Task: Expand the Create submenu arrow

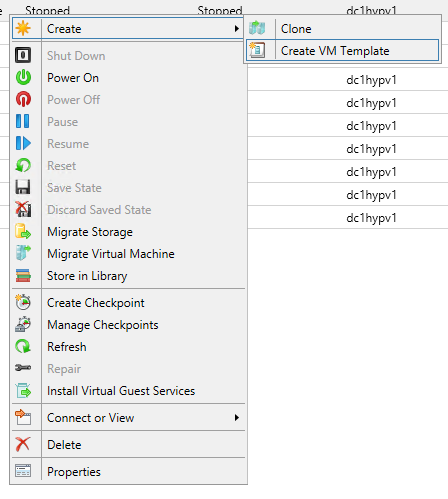Action: [236, 29]
